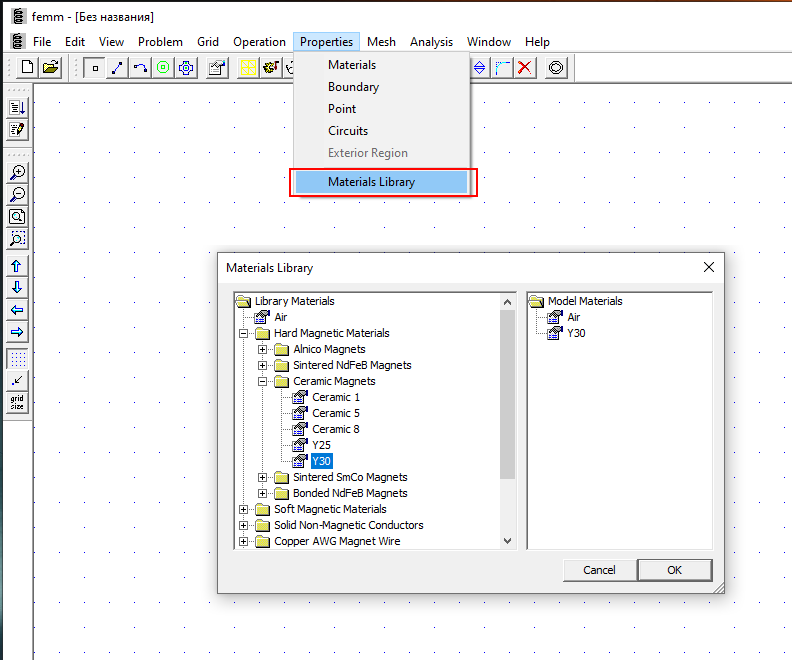The width and height of the screenshot is (792, 660).
Task: Expand the Copper AWG Magnet Wire folder
Action: pos(243,541)
